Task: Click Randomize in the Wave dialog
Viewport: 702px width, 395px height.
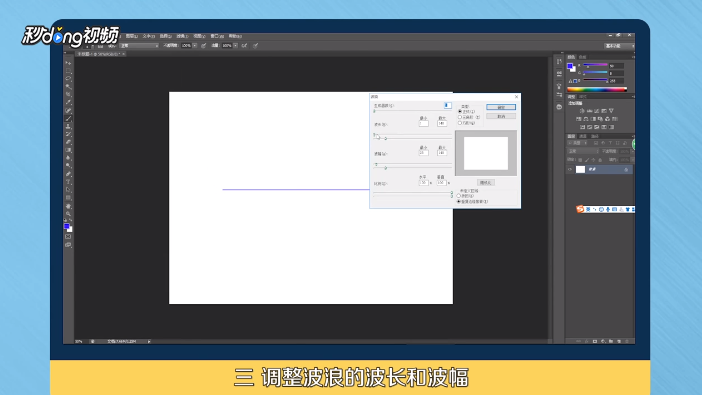Action: [x=485, y=183]
